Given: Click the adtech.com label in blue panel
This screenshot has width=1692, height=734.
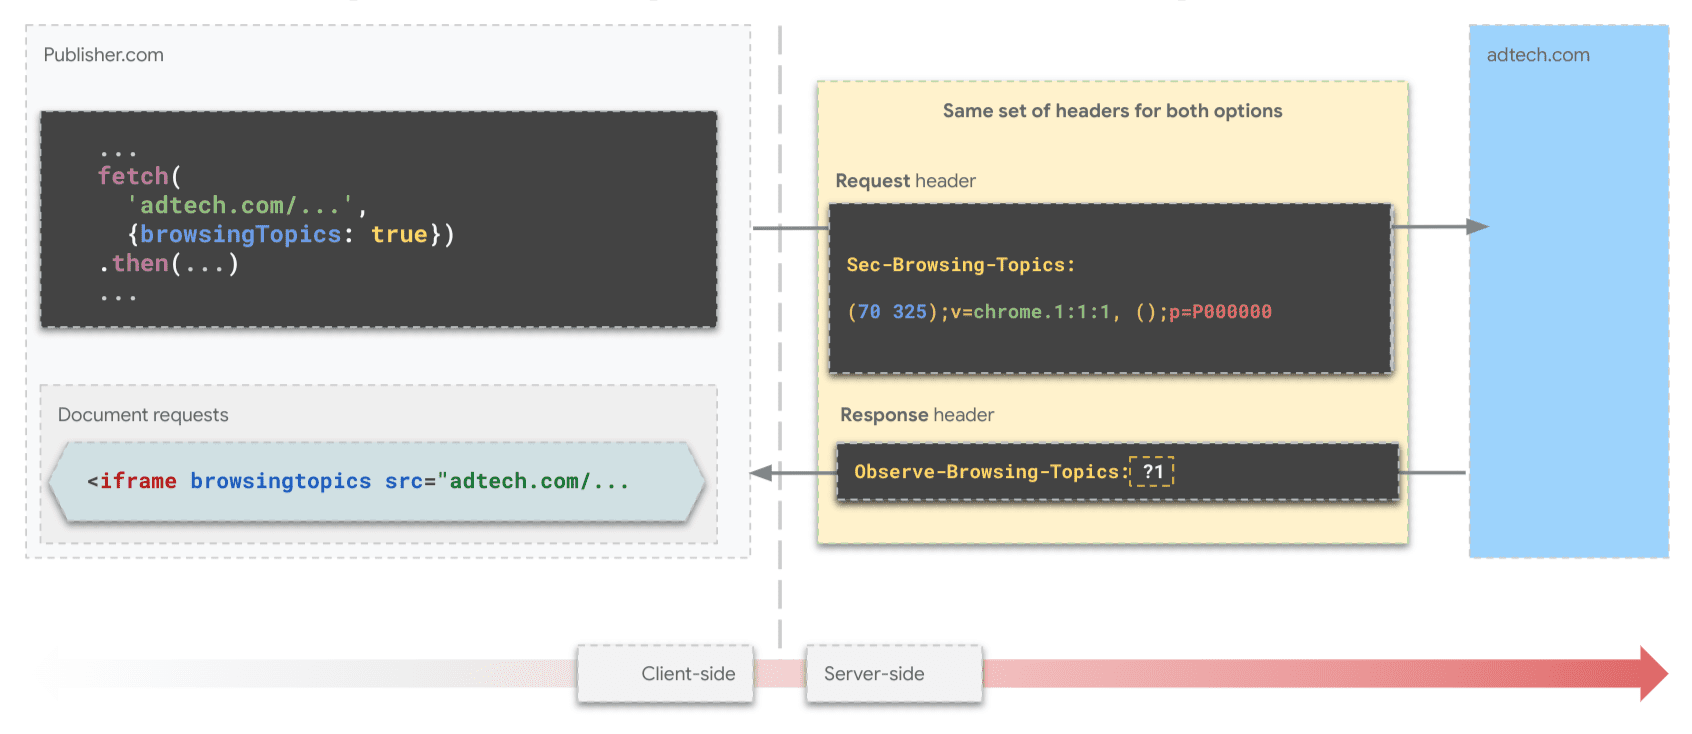Looking at the screenshot, I should click(x=1537, y=55).
